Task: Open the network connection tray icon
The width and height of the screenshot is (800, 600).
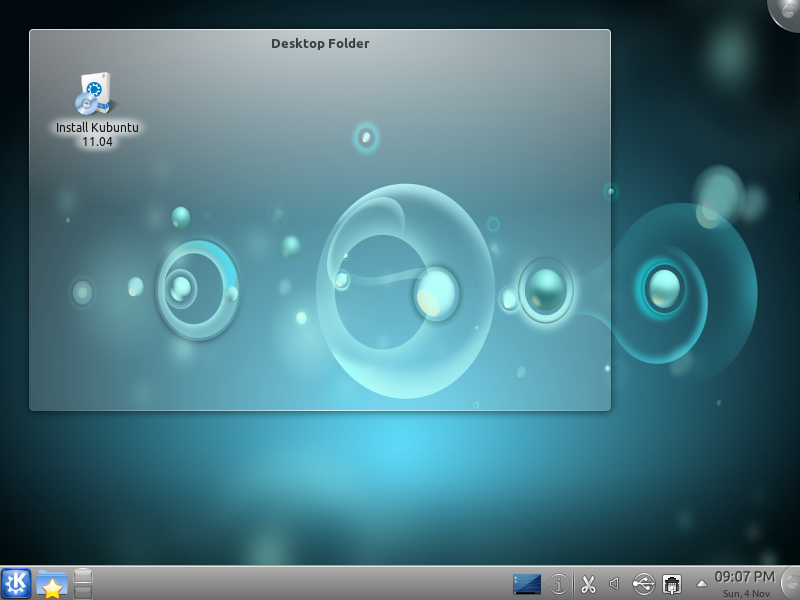Action: 672,583
